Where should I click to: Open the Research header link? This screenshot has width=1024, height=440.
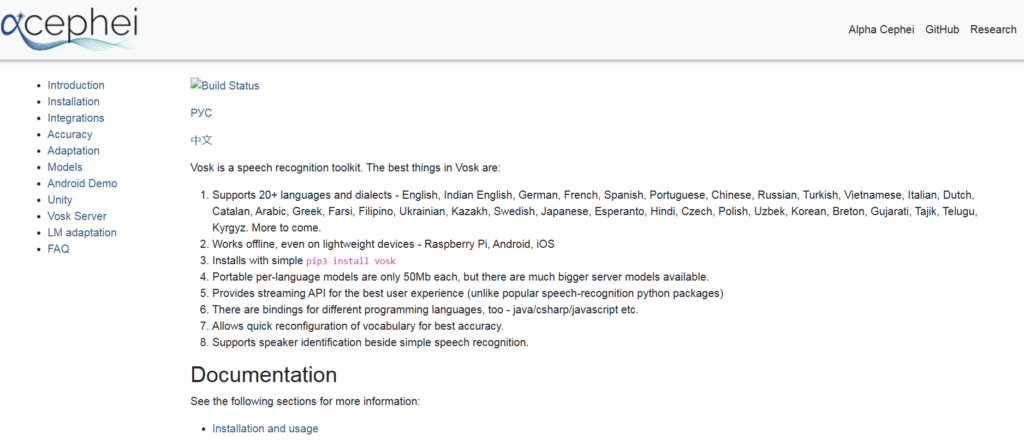pos(993,29)
